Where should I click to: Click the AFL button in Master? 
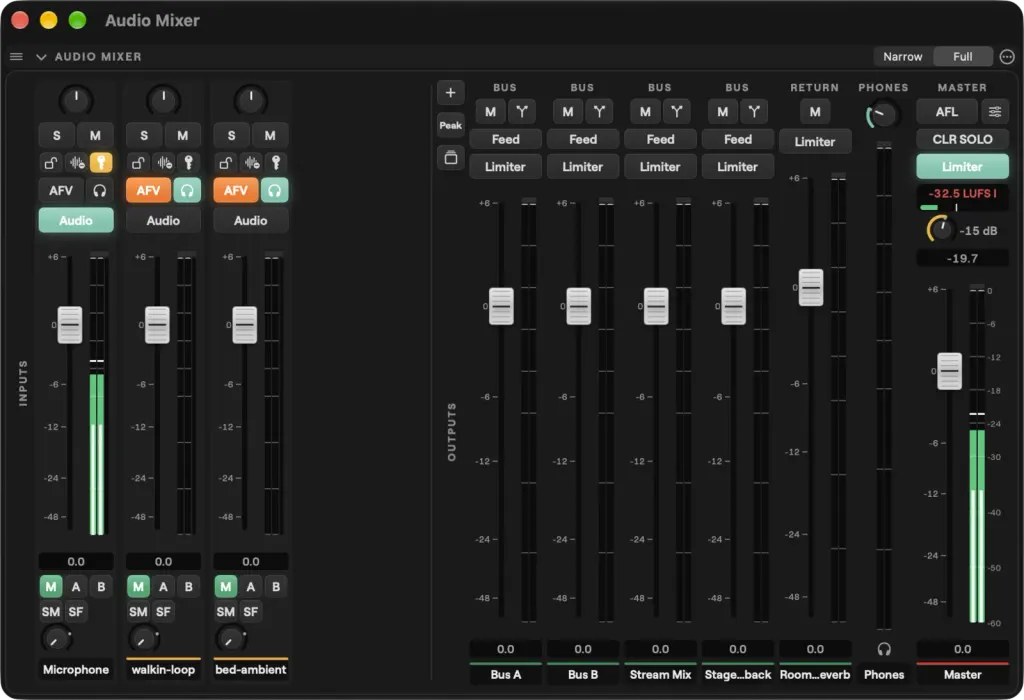[947, 112]
